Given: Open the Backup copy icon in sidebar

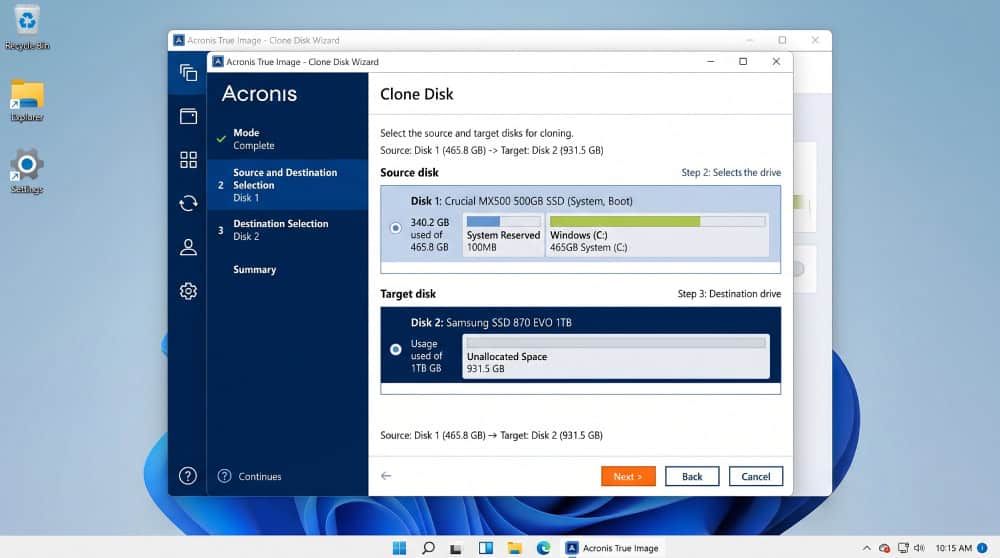Looking at the screenshot, I should 188,73.
